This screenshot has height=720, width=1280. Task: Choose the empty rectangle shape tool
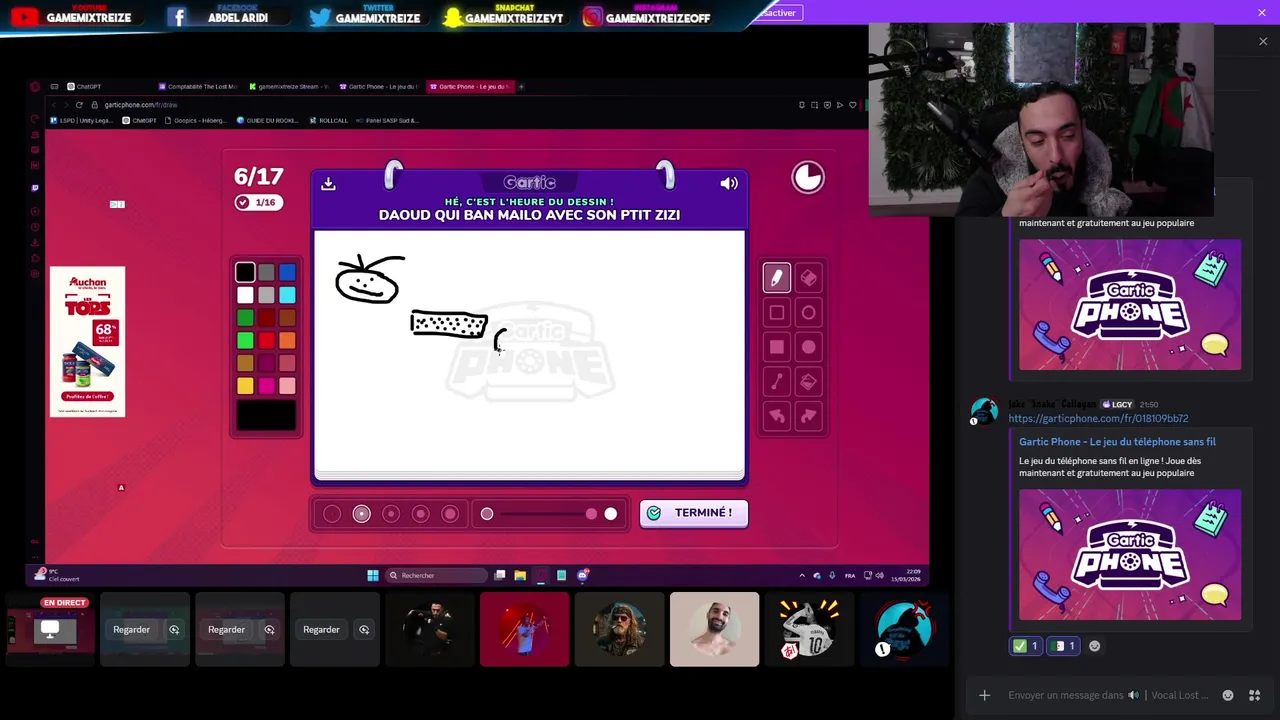[777, 313]
